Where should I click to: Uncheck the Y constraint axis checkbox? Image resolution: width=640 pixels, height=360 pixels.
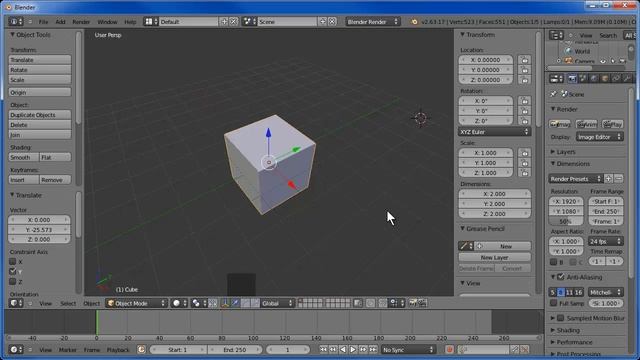pos(13,271)
